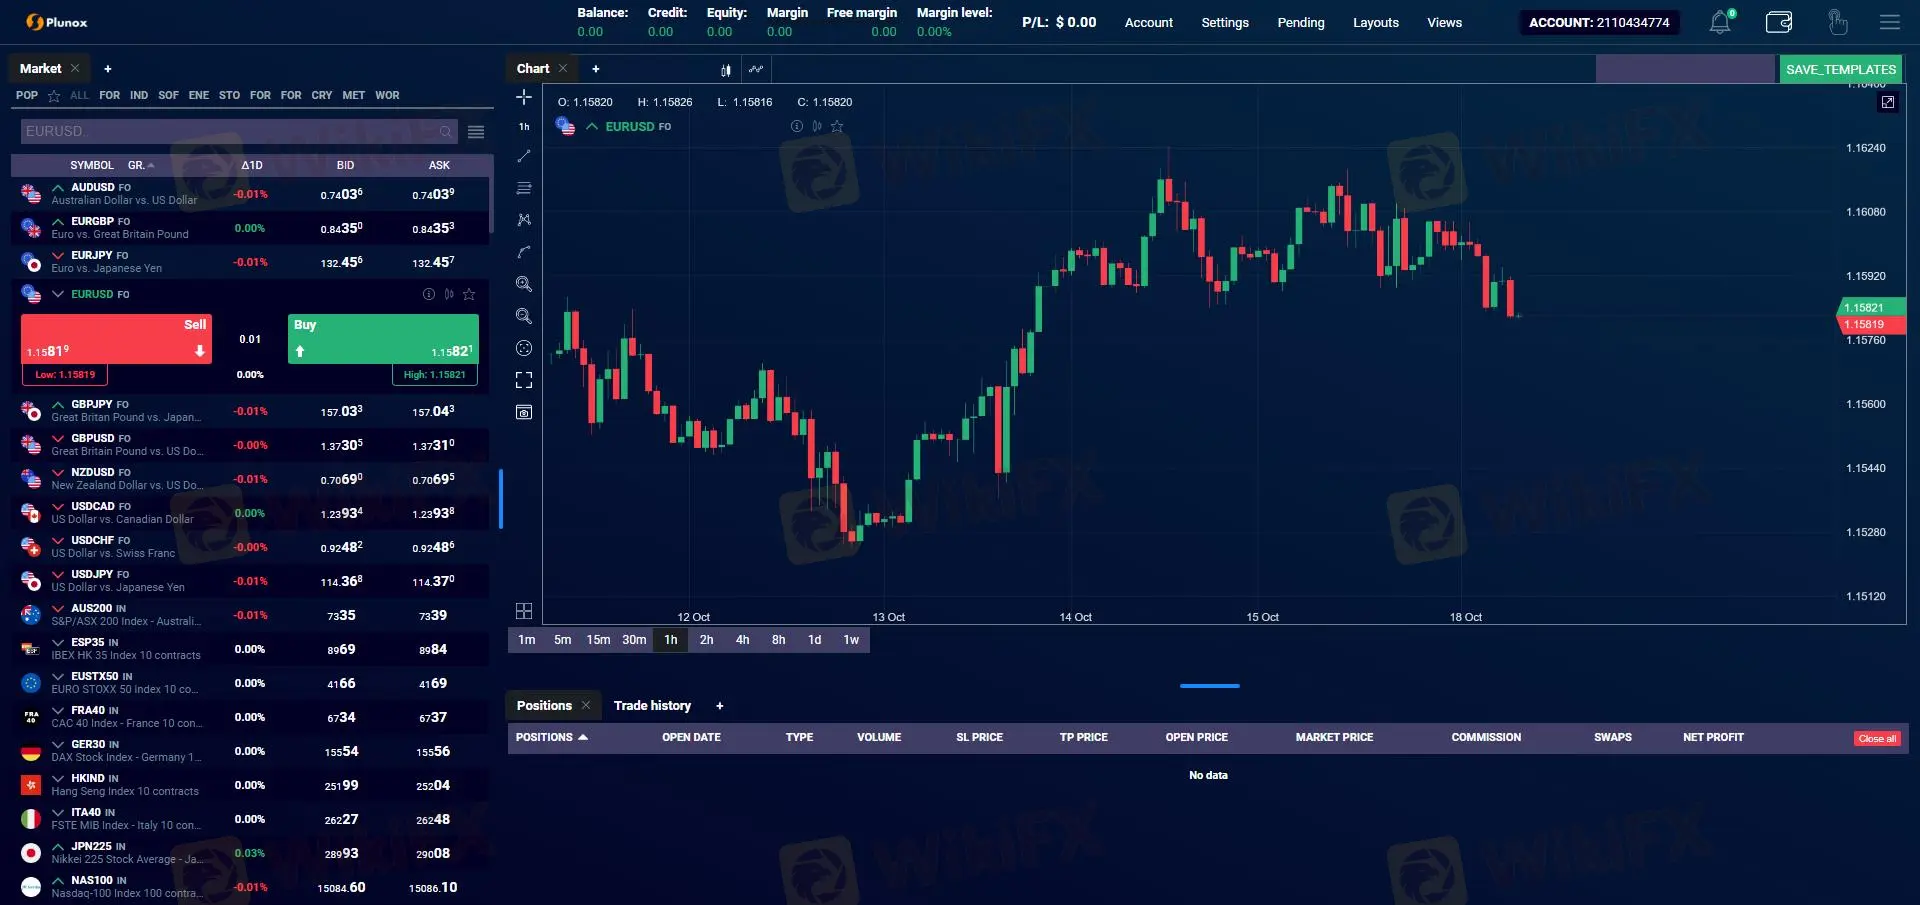Screen dimensions: 1920x905
Task: Take a chart screenshot with camera icon
Action: tap(524, 411)
